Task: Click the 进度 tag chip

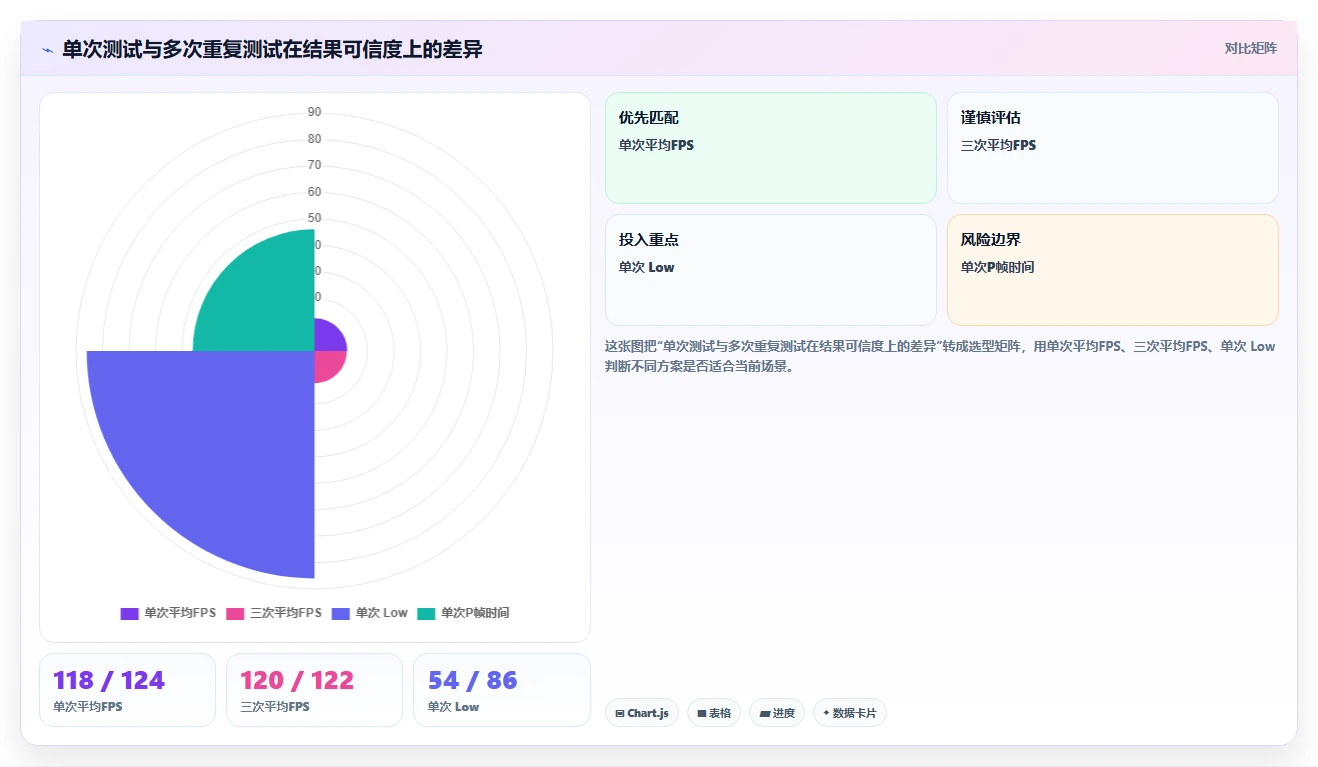Action: [x=777, y=713]
